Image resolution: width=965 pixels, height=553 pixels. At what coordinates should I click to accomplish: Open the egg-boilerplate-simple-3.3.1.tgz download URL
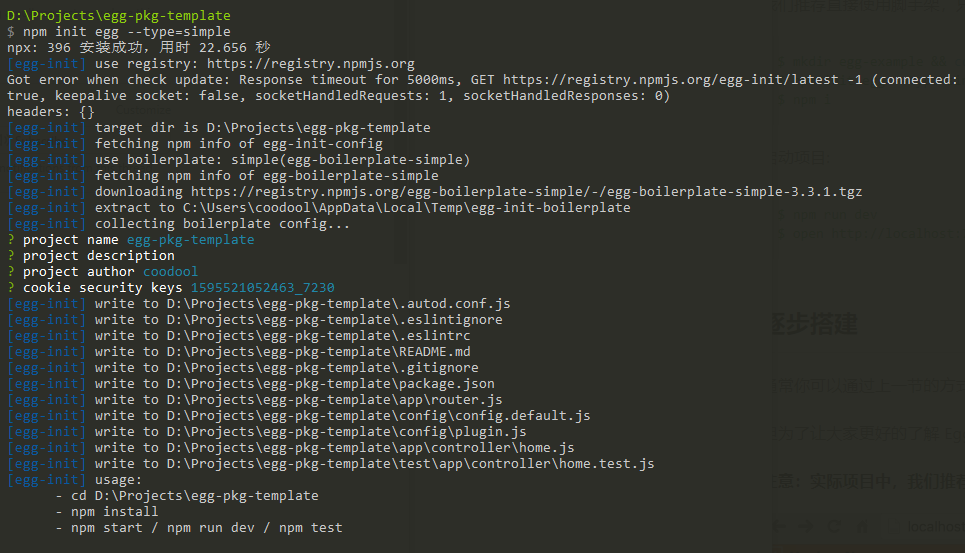526,192
